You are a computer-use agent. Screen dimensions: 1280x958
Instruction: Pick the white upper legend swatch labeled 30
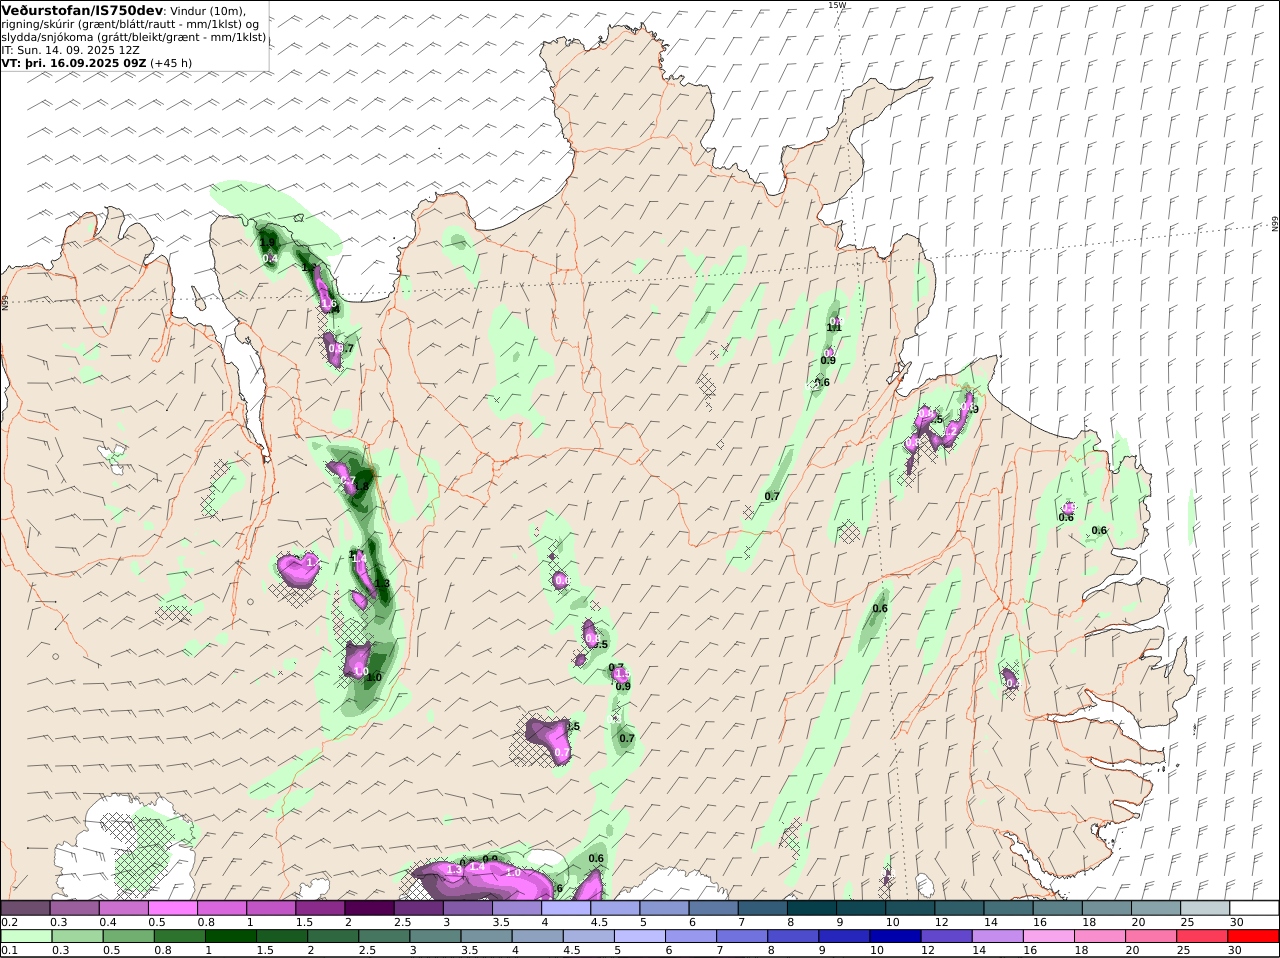point(1255,908)
